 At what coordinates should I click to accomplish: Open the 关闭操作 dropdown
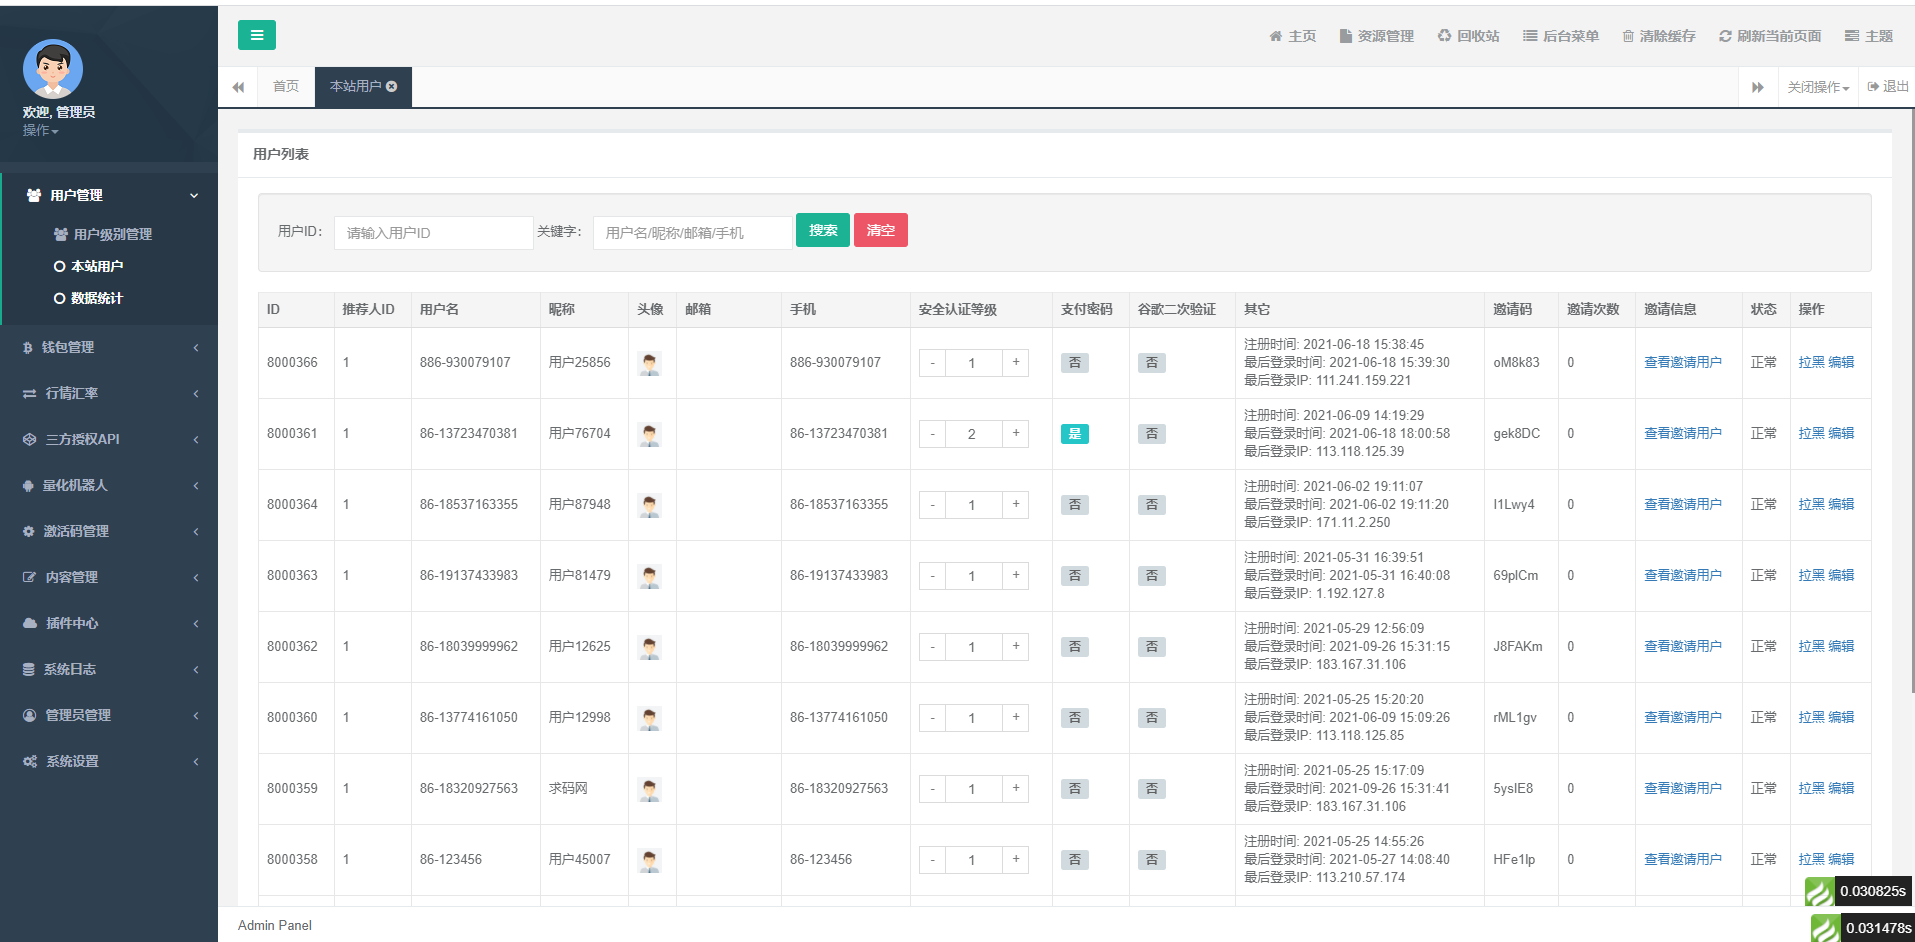point(1816,86)
